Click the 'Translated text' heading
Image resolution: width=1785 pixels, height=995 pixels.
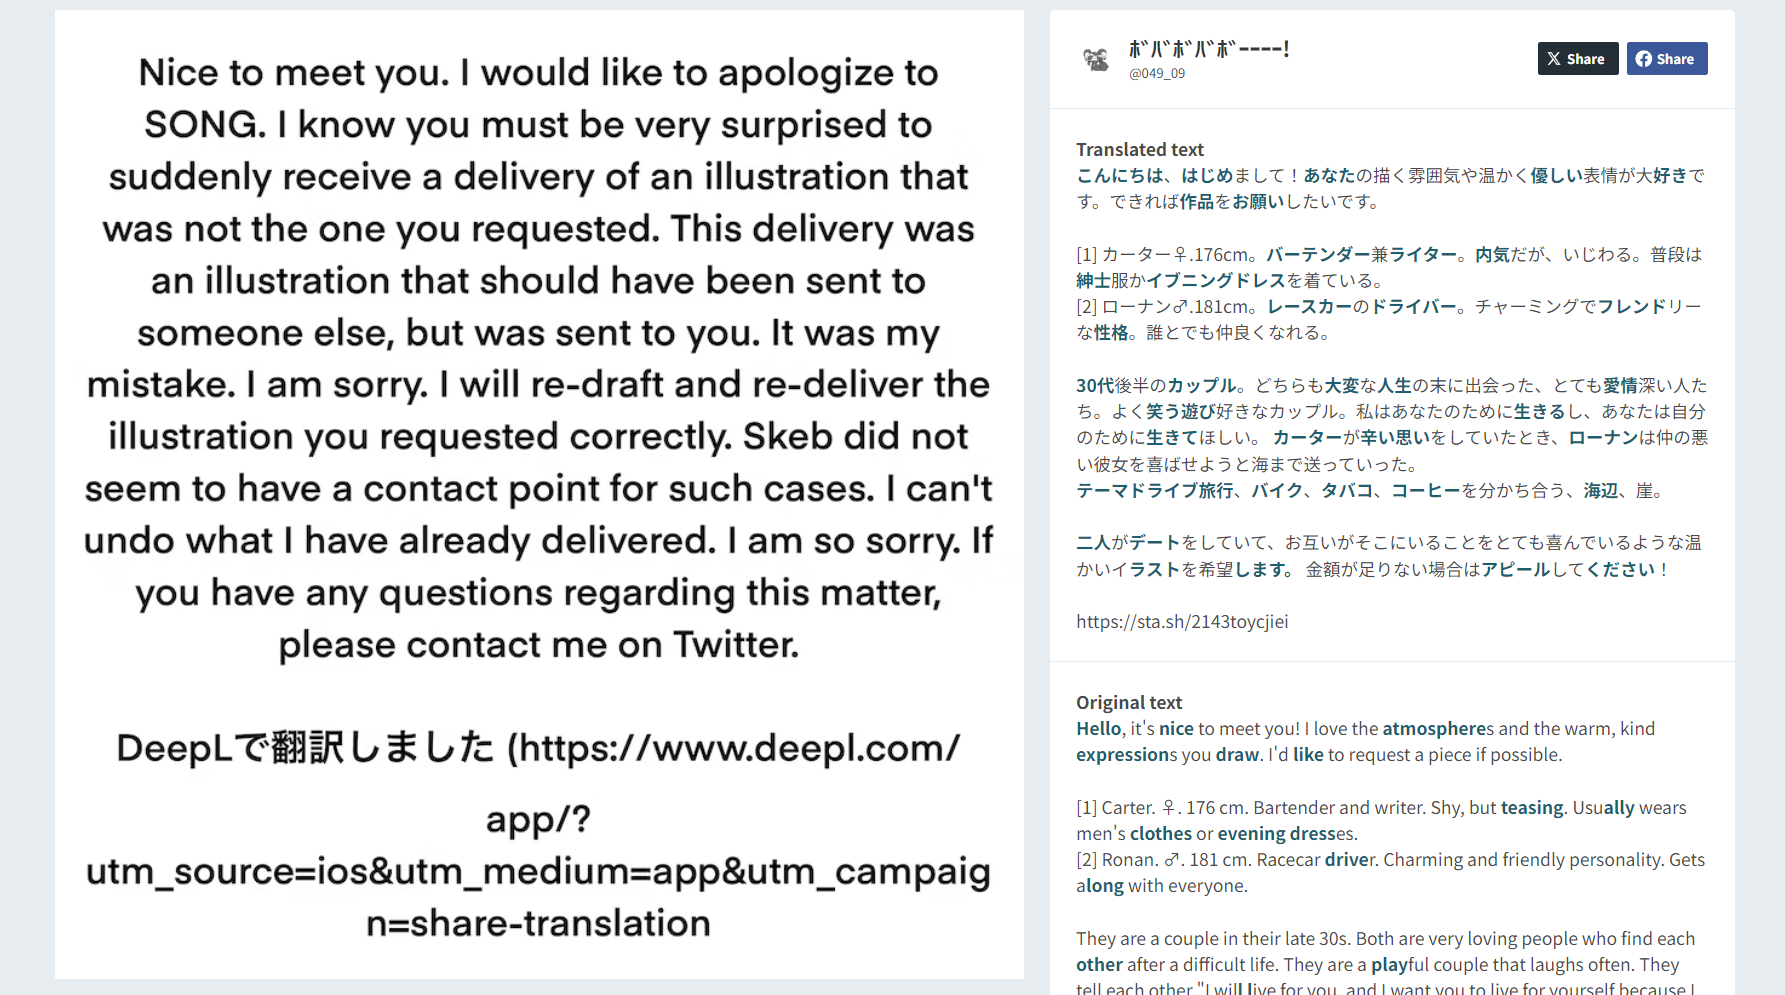(1140, 149)
